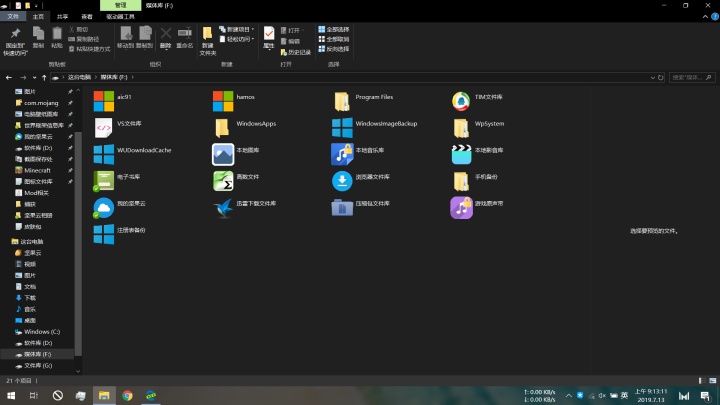Select the WUDownloadCache folder icon
This screenshot has width=720, height=405.
coord(103,154)
